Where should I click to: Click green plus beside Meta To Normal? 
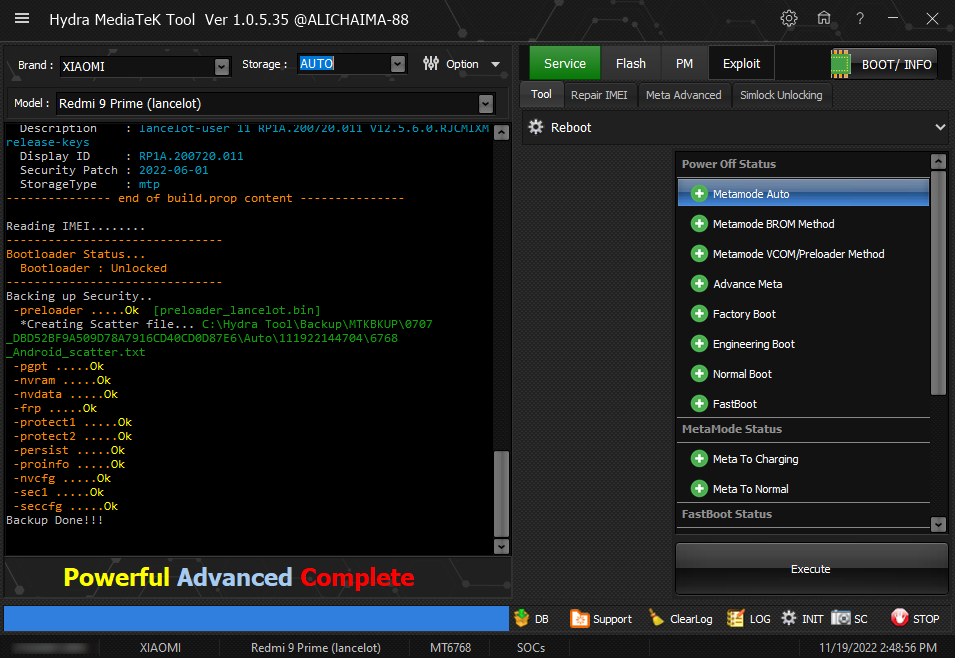point(699,489)
